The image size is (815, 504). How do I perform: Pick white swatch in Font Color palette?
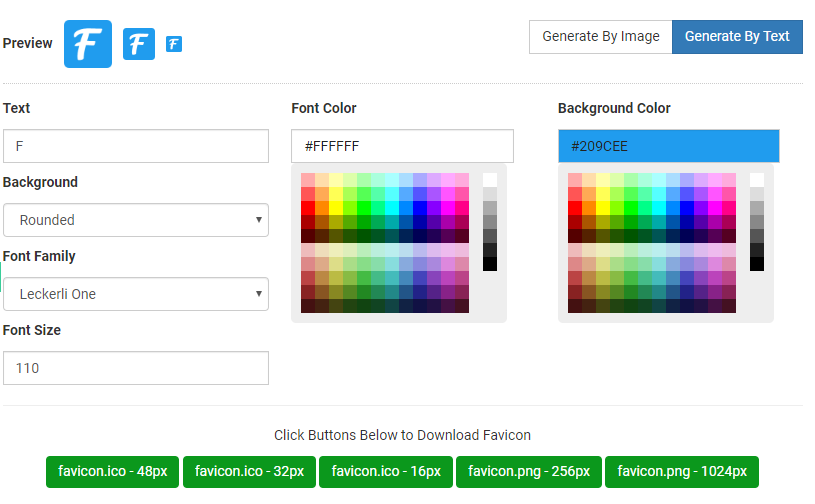click(x=490, y=180)
